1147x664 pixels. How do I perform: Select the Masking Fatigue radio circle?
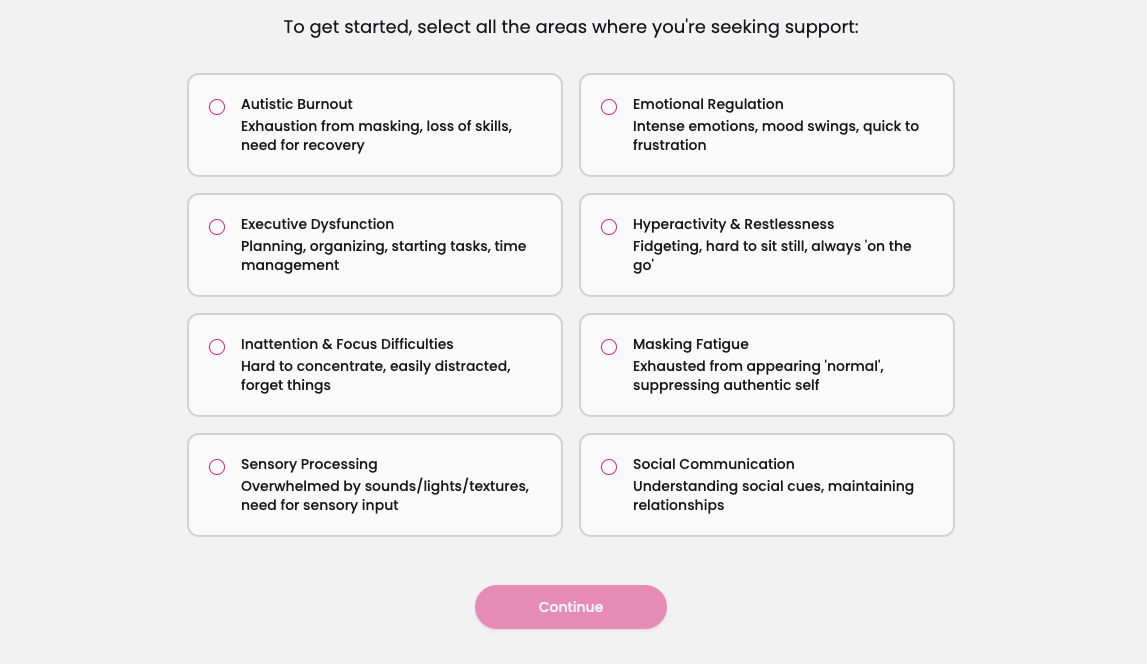[x=609, y=347]
